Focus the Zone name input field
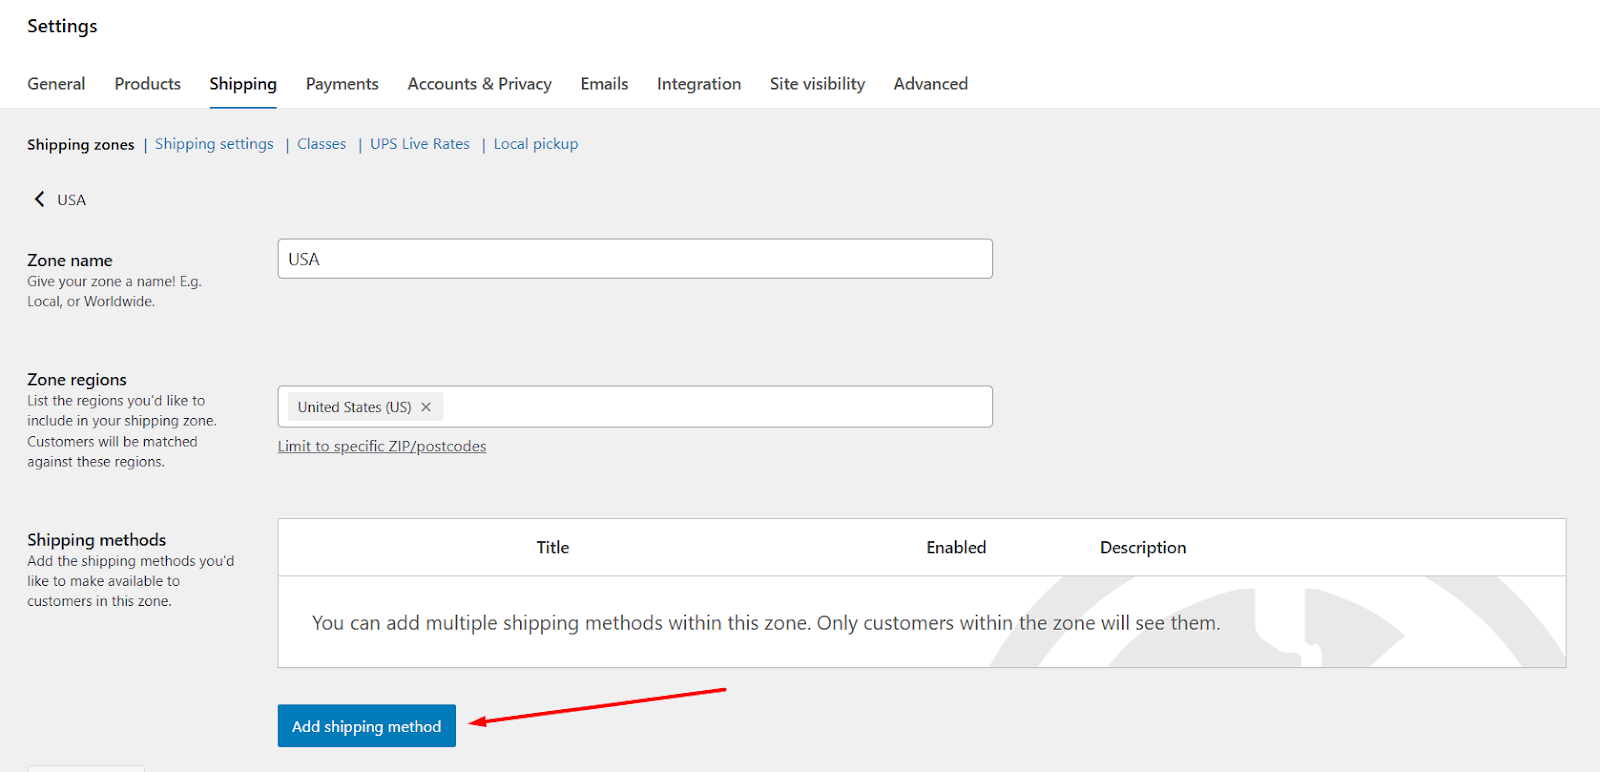Screen dimensions: 1600x772 pyautogui.click(x=635, y=259)
